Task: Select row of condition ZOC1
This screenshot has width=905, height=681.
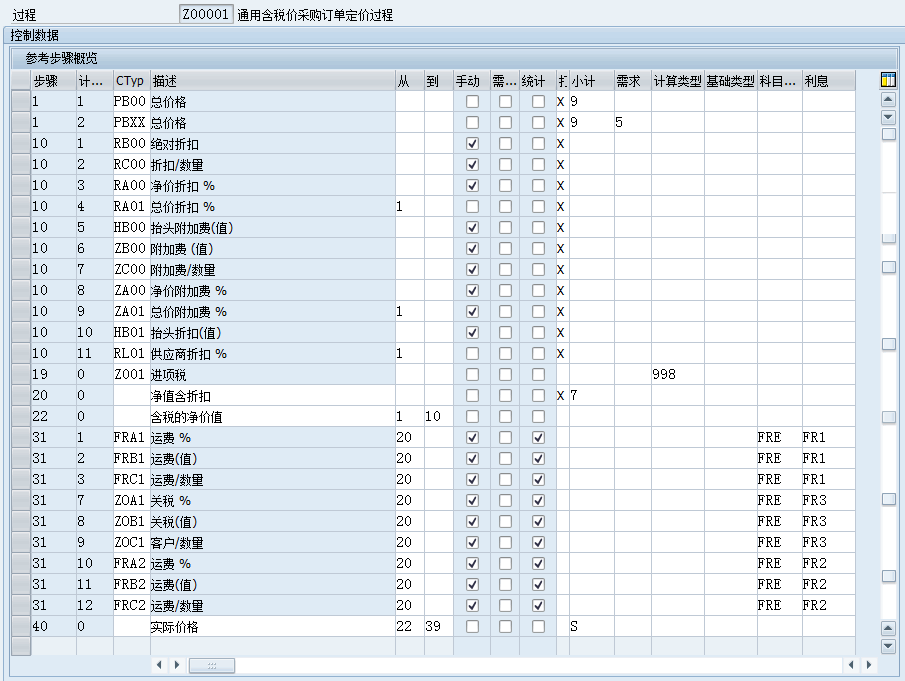Action: tap(21, 542)
